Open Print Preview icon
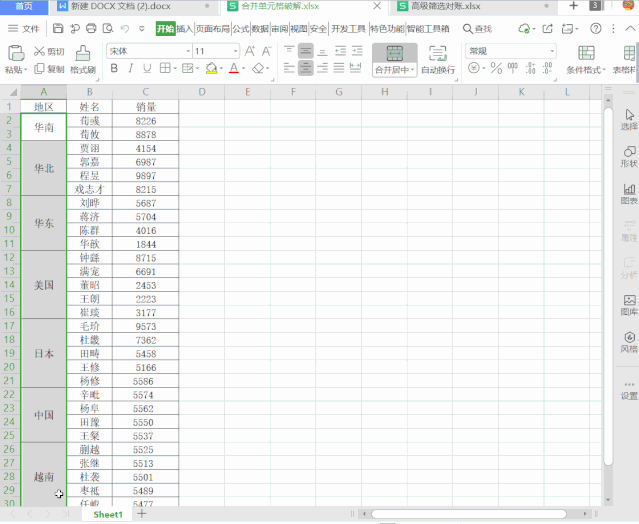Image resolution: width=639 pixels, height=524 pixels. pos(108,29)
